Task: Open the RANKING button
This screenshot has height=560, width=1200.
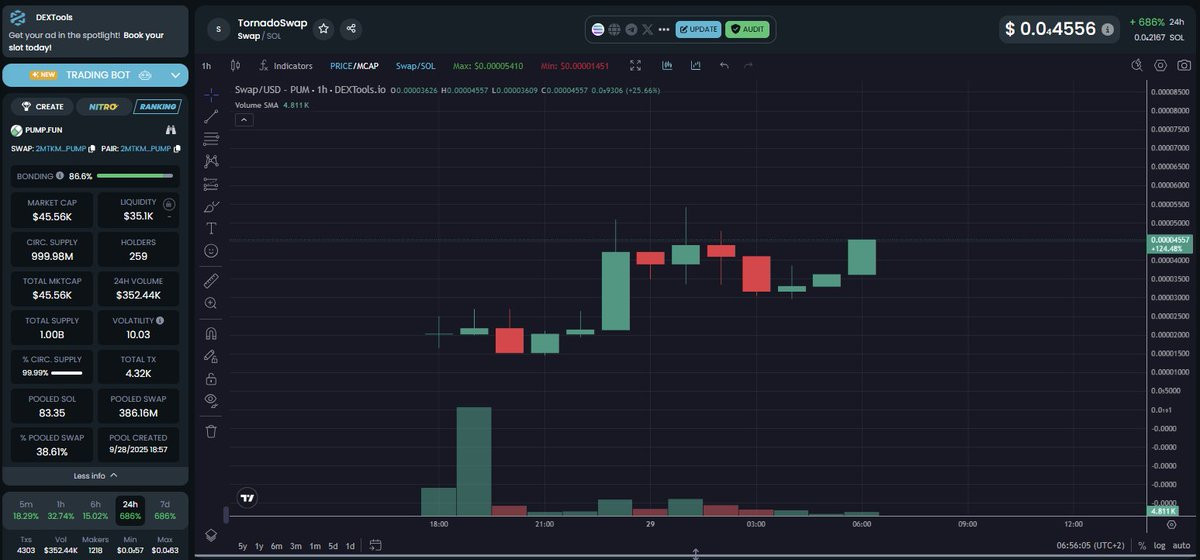Action: (x=156, y=106)
